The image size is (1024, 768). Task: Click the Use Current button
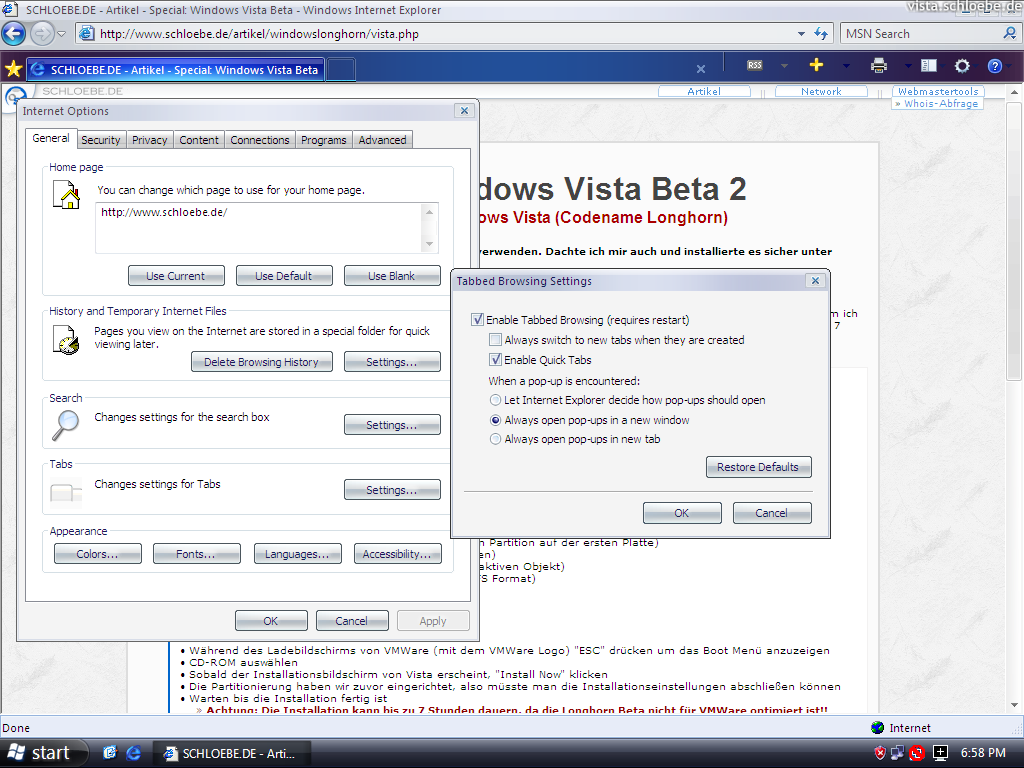[x=176, y=276]
